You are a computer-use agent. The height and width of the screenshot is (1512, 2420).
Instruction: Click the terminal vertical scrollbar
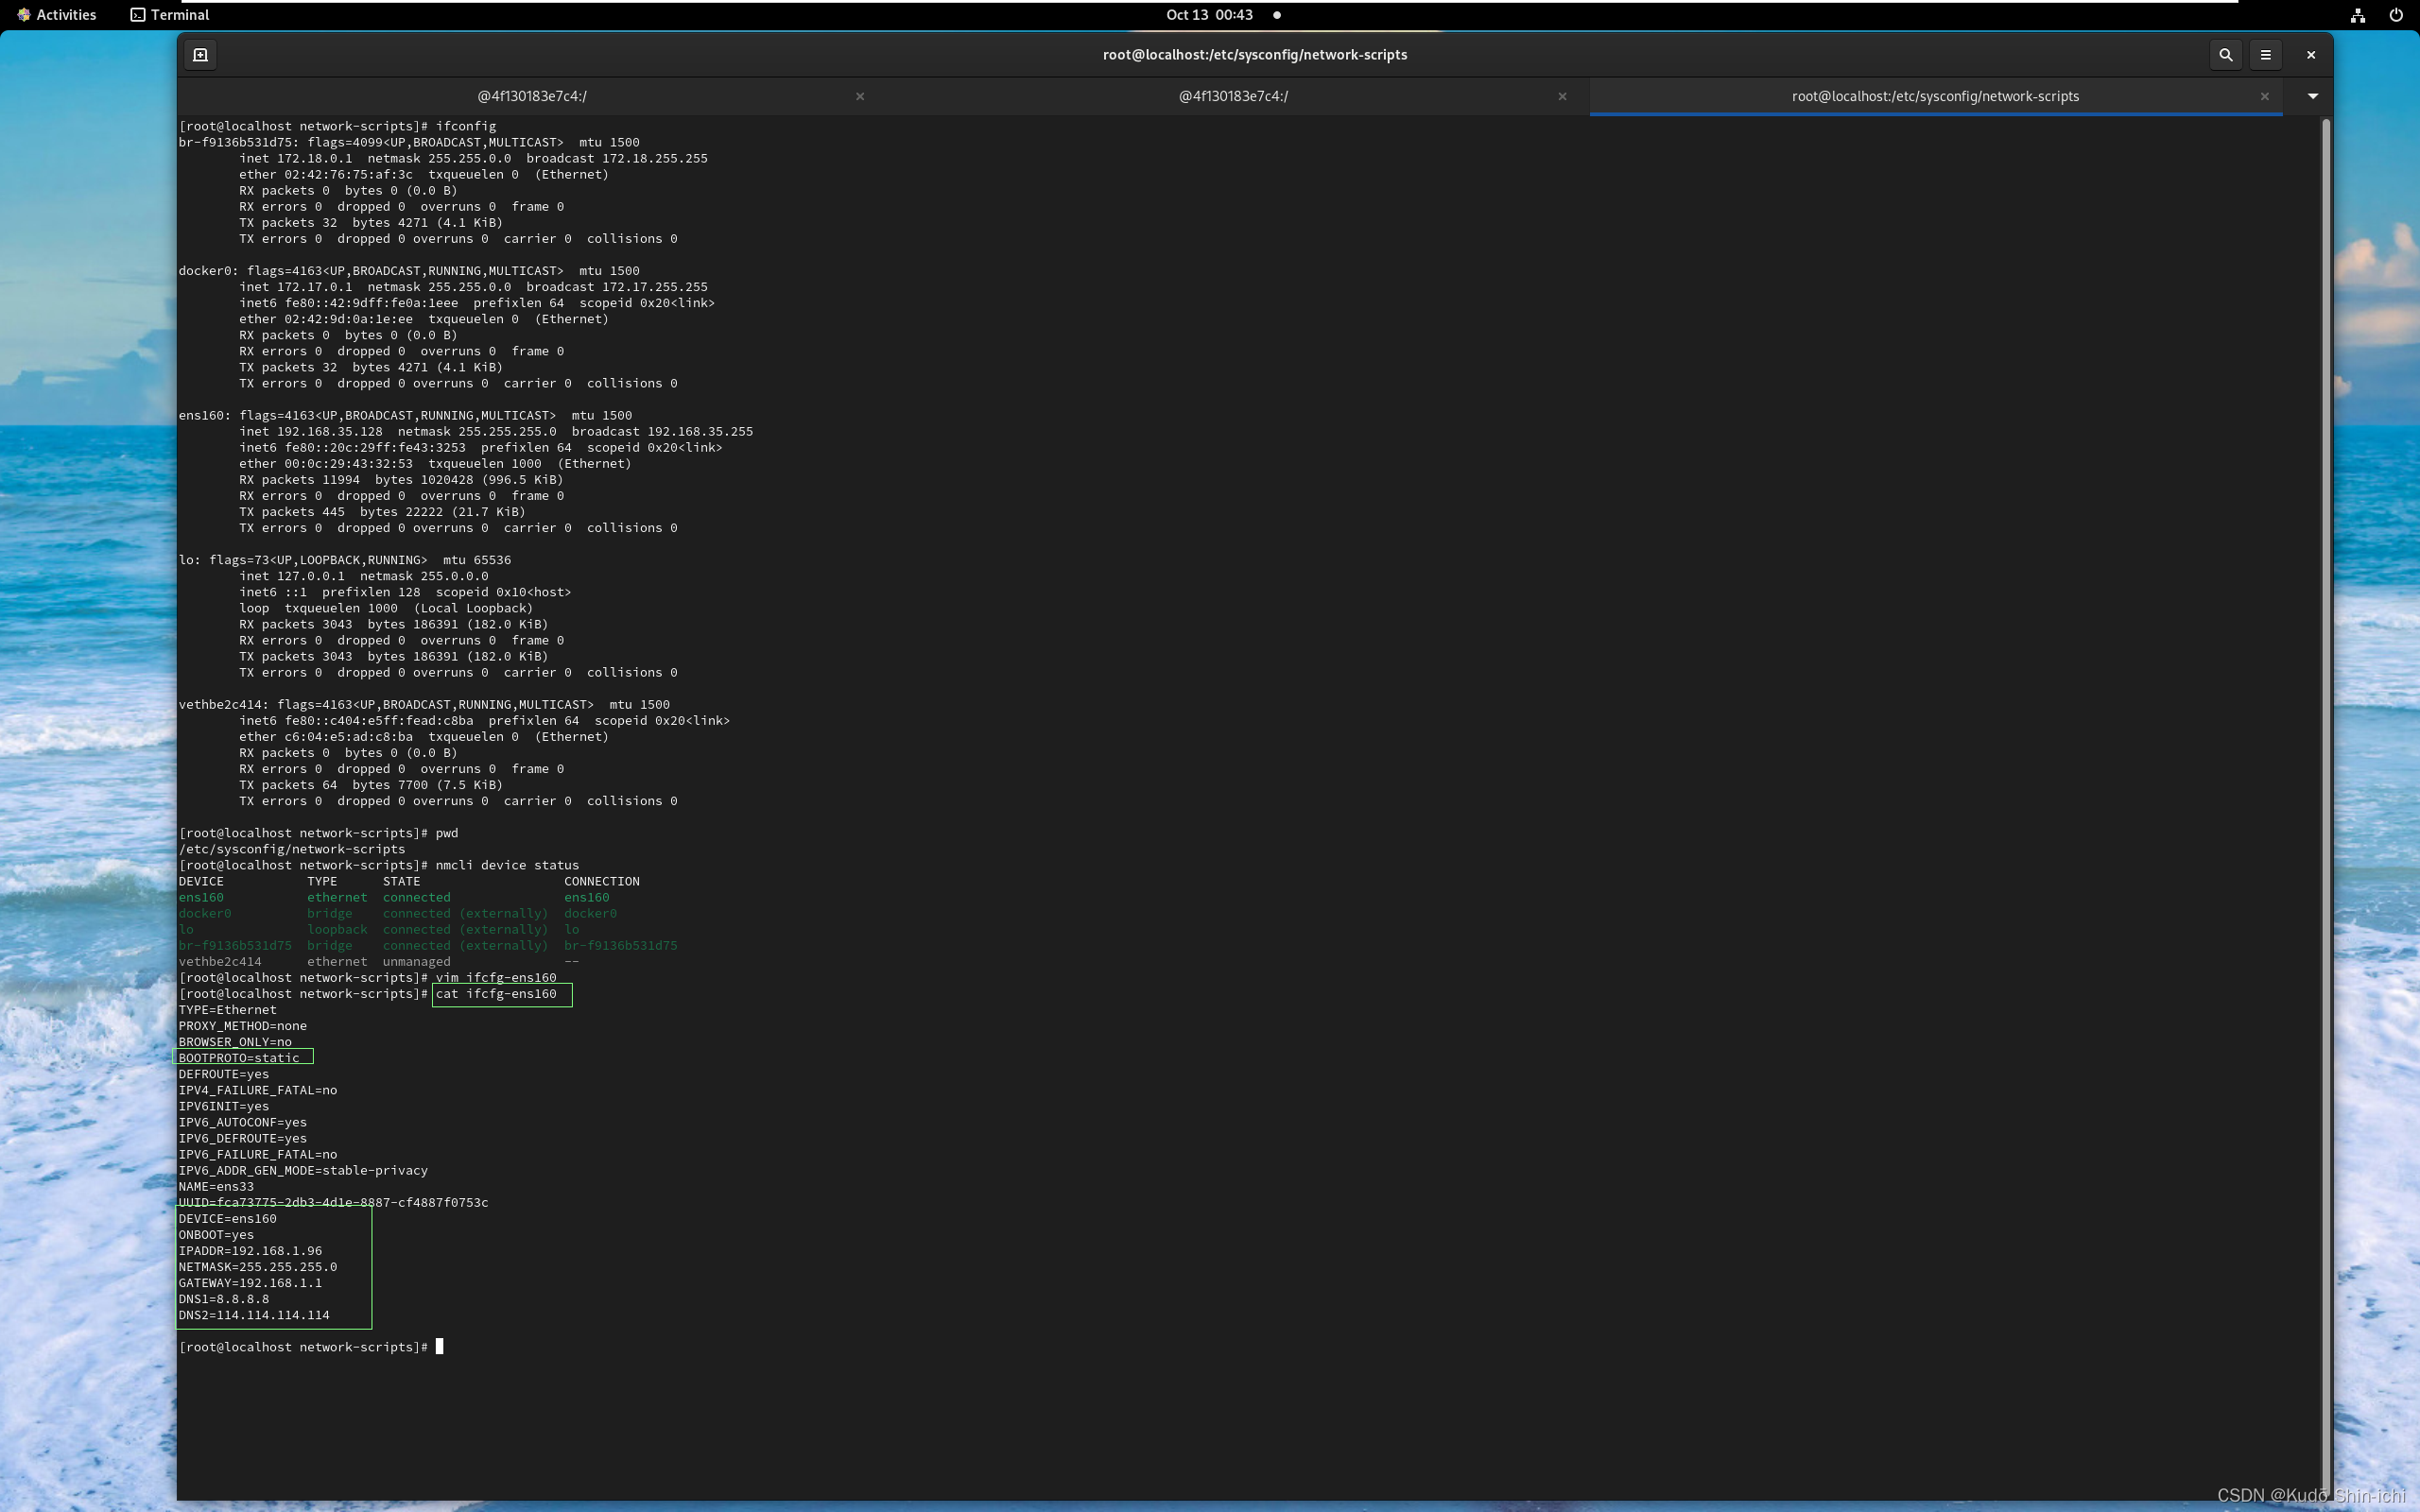pyautogui.click(x=2326, y=806)
